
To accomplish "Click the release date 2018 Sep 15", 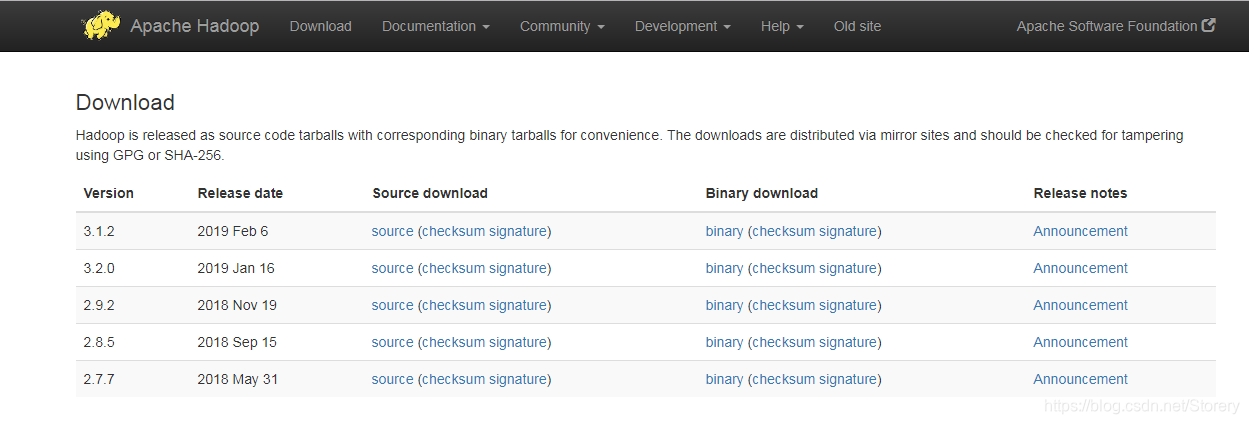I will (x=237, y=342).
